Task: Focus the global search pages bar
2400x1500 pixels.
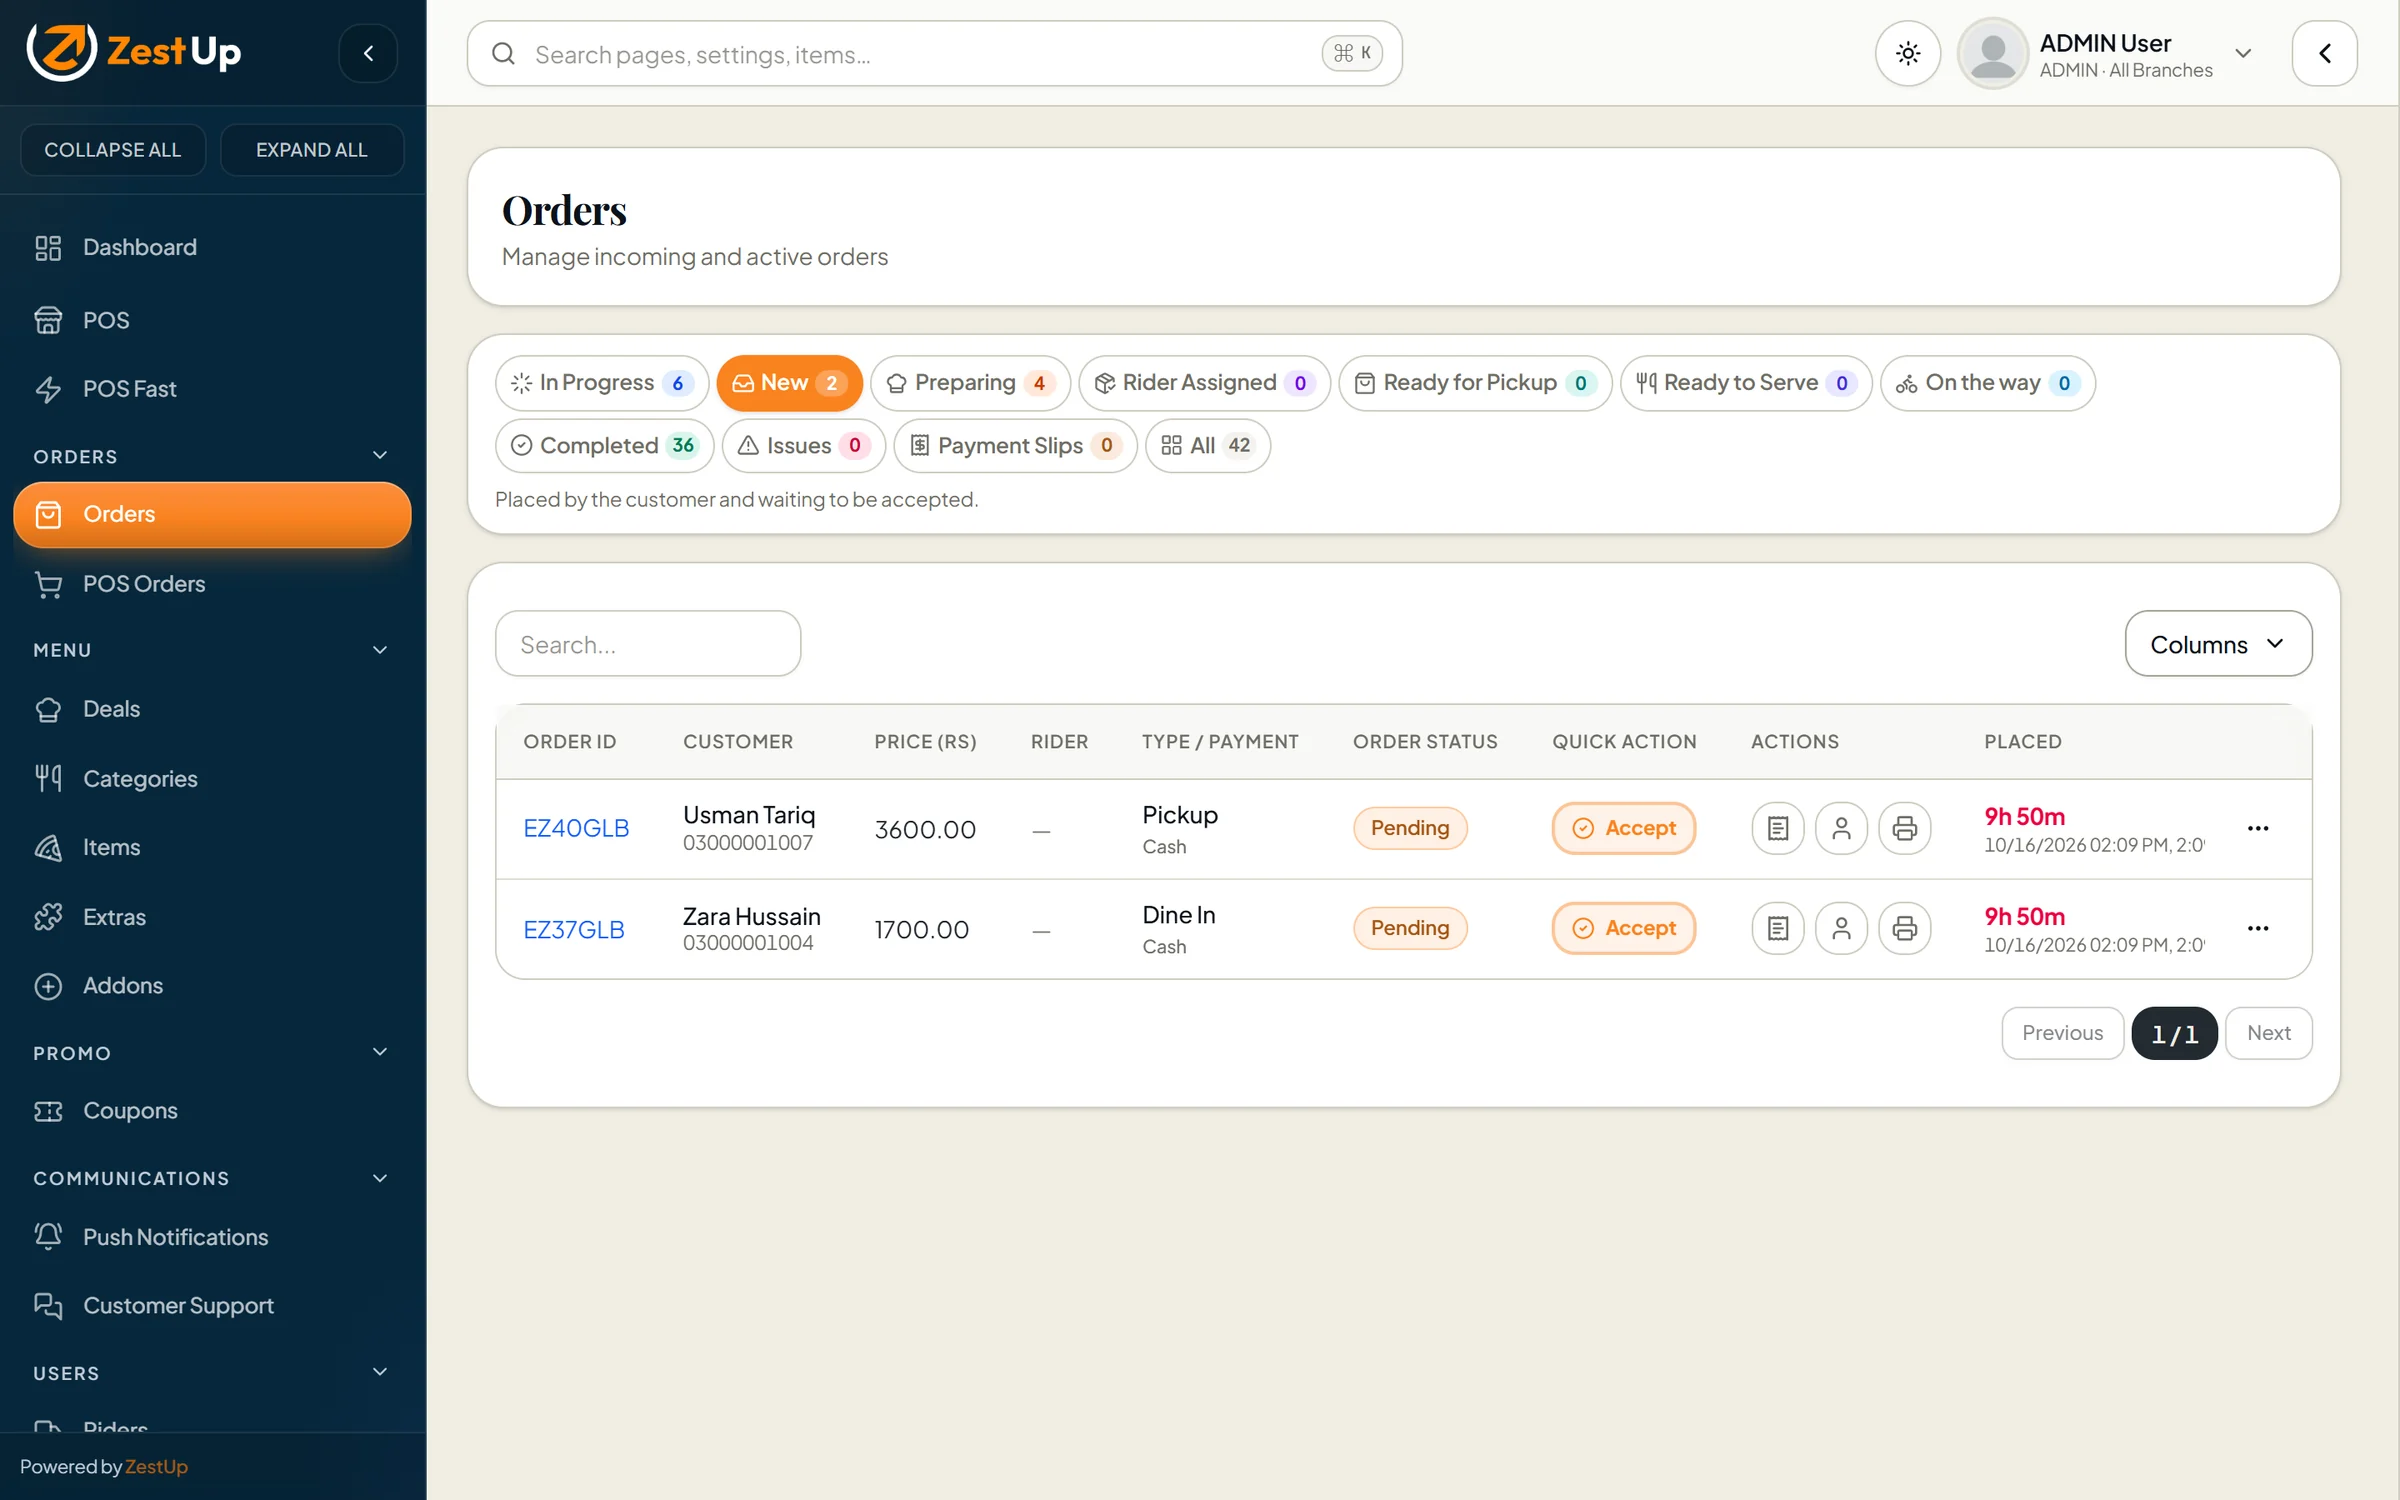Action: pos(934,54)
